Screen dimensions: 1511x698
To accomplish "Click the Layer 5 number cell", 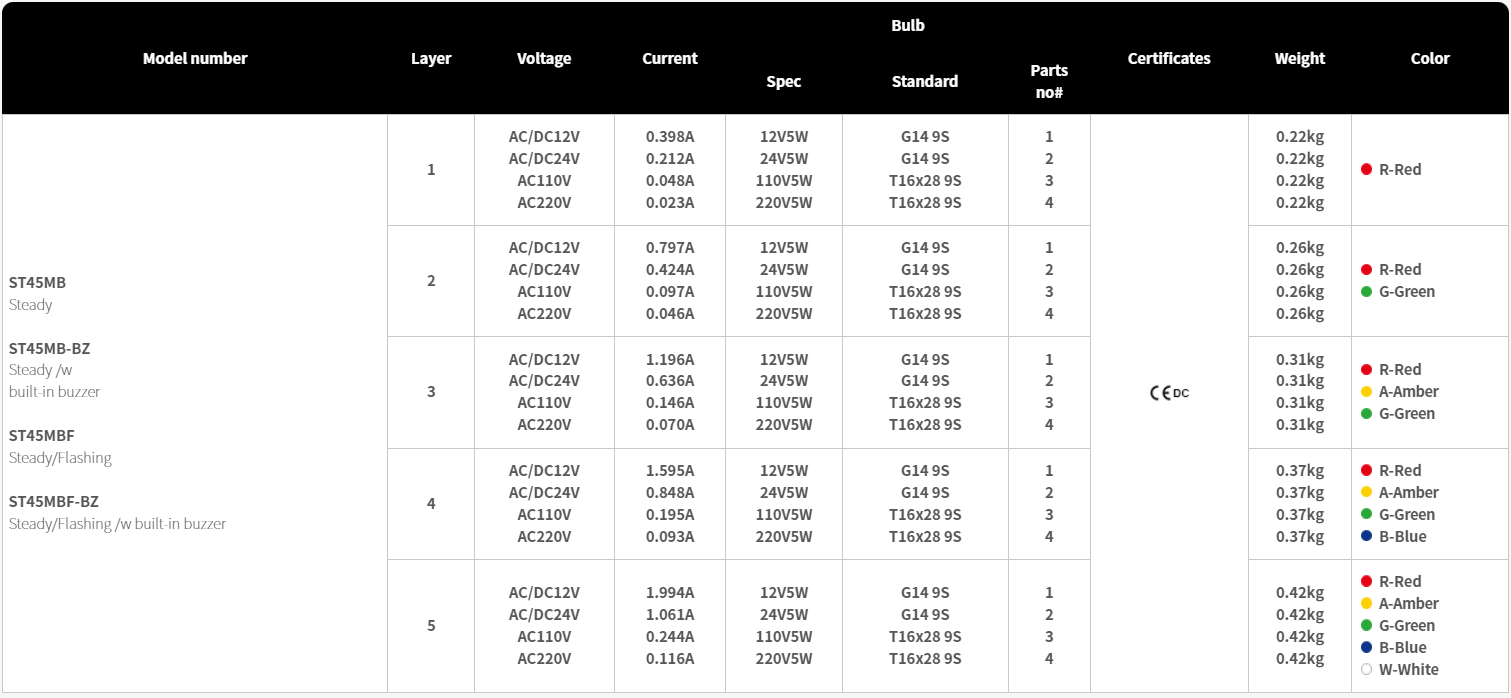I will pyautogui.click(x=431, y=626).
